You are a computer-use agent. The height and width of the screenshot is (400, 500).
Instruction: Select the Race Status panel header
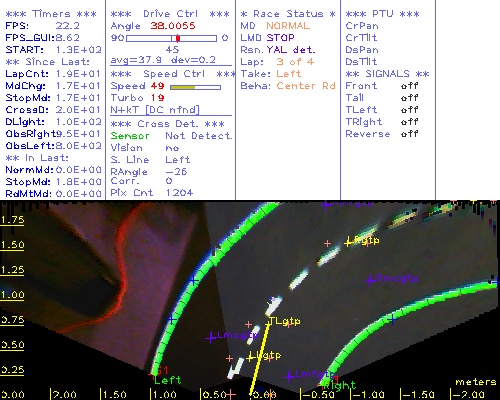(x=288, y=14)
